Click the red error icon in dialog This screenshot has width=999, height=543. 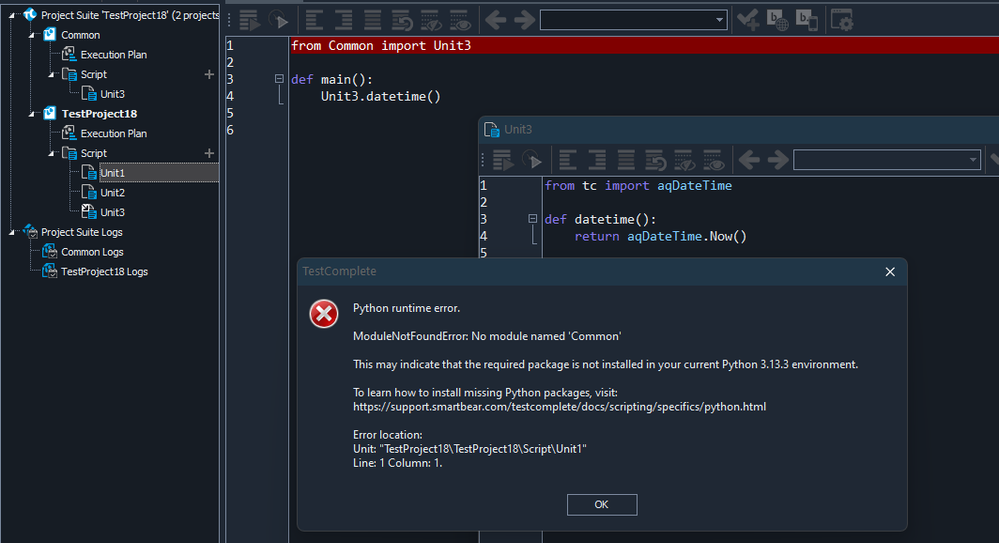pyautogui.click(x=324, y=314)
